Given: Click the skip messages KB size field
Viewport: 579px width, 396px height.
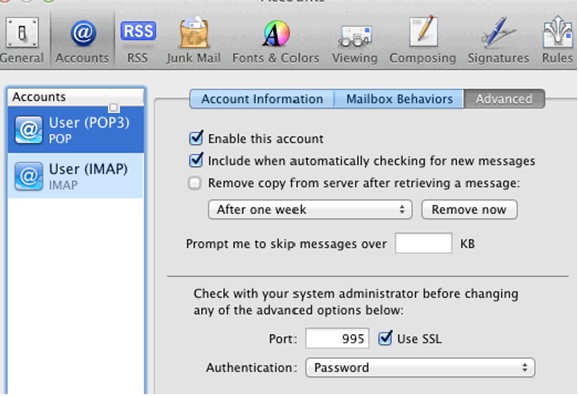Looking at the screenshot, I should (424, 243).
